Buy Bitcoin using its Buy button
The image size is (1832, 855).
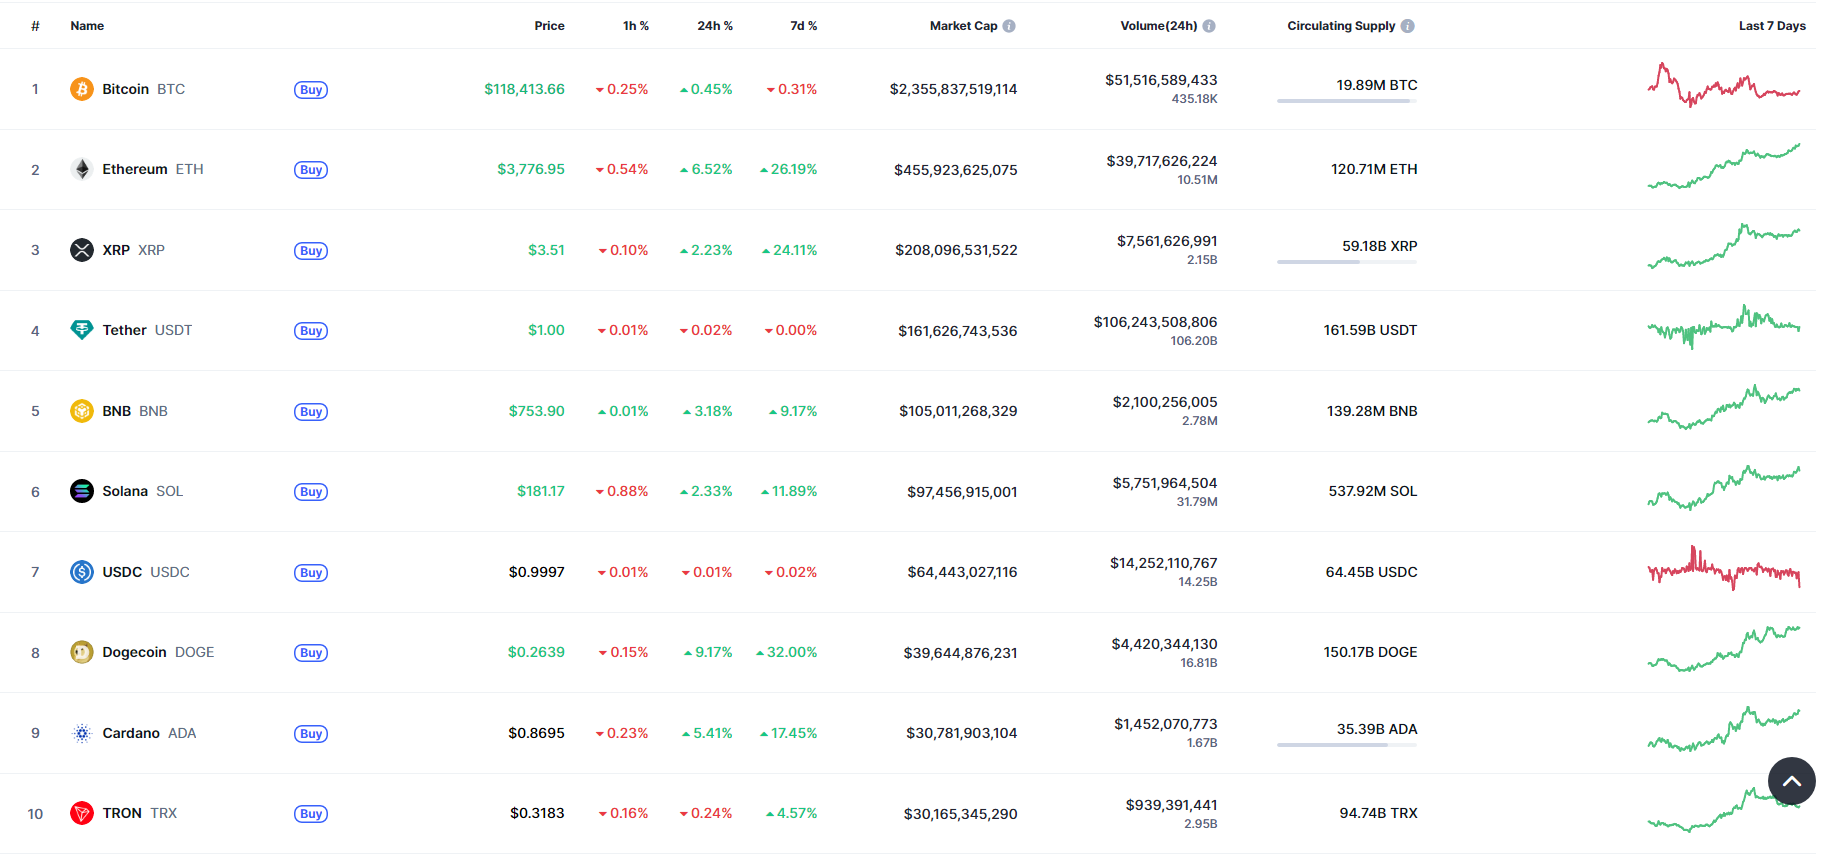tap(311, 90)
